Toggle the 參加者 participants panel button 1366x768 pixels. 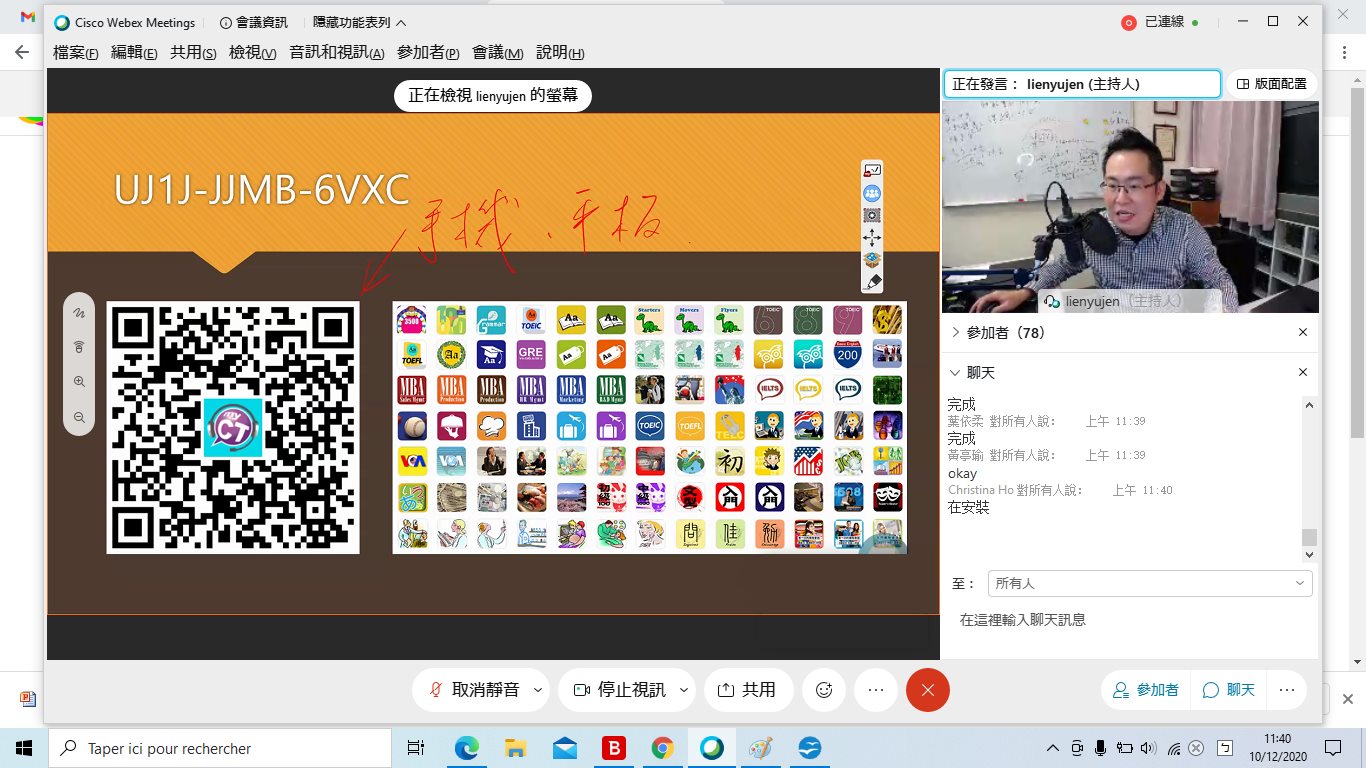1145,690
